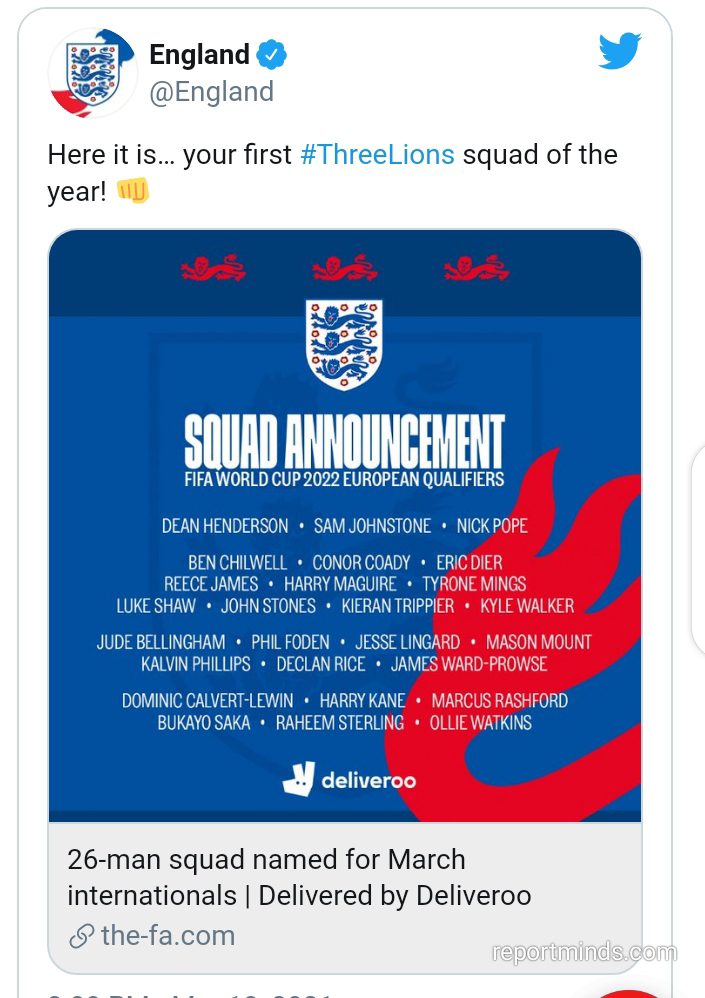This screenshot has height=998, width=705.
Task: Click the Deliveroo logo in the image
Action: click(349, 779)
